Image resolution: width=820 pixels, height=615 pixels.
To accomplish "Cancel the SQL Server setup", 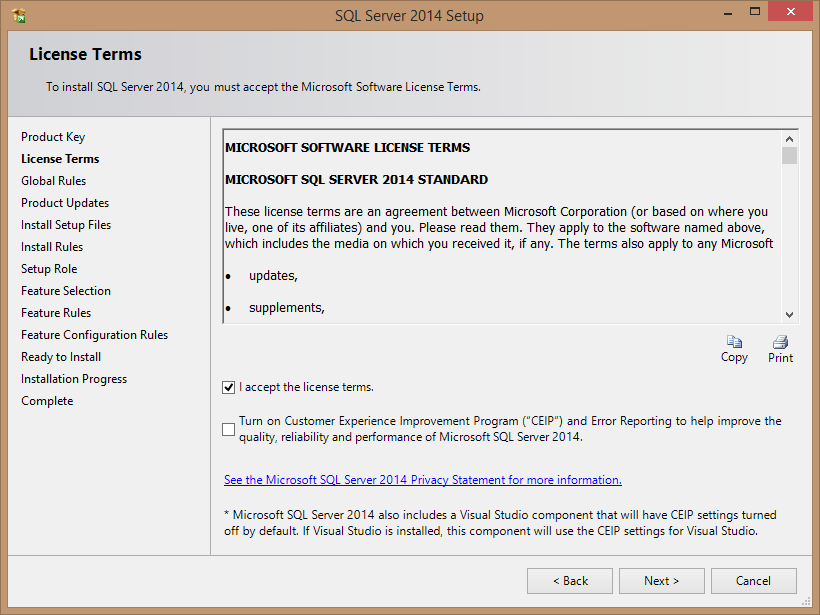I will click(753, 581).
